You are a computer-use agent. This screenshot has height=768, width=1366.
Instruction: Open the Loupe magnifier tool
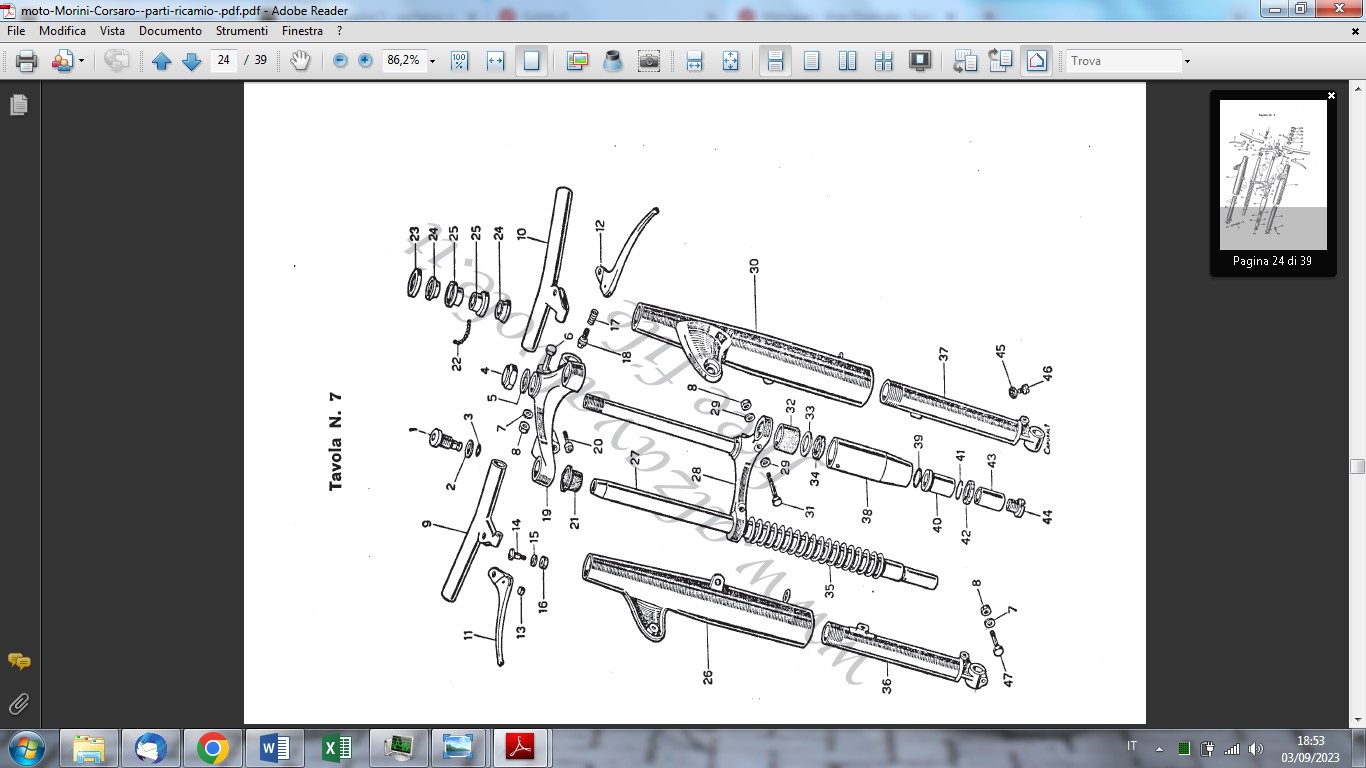613,61
